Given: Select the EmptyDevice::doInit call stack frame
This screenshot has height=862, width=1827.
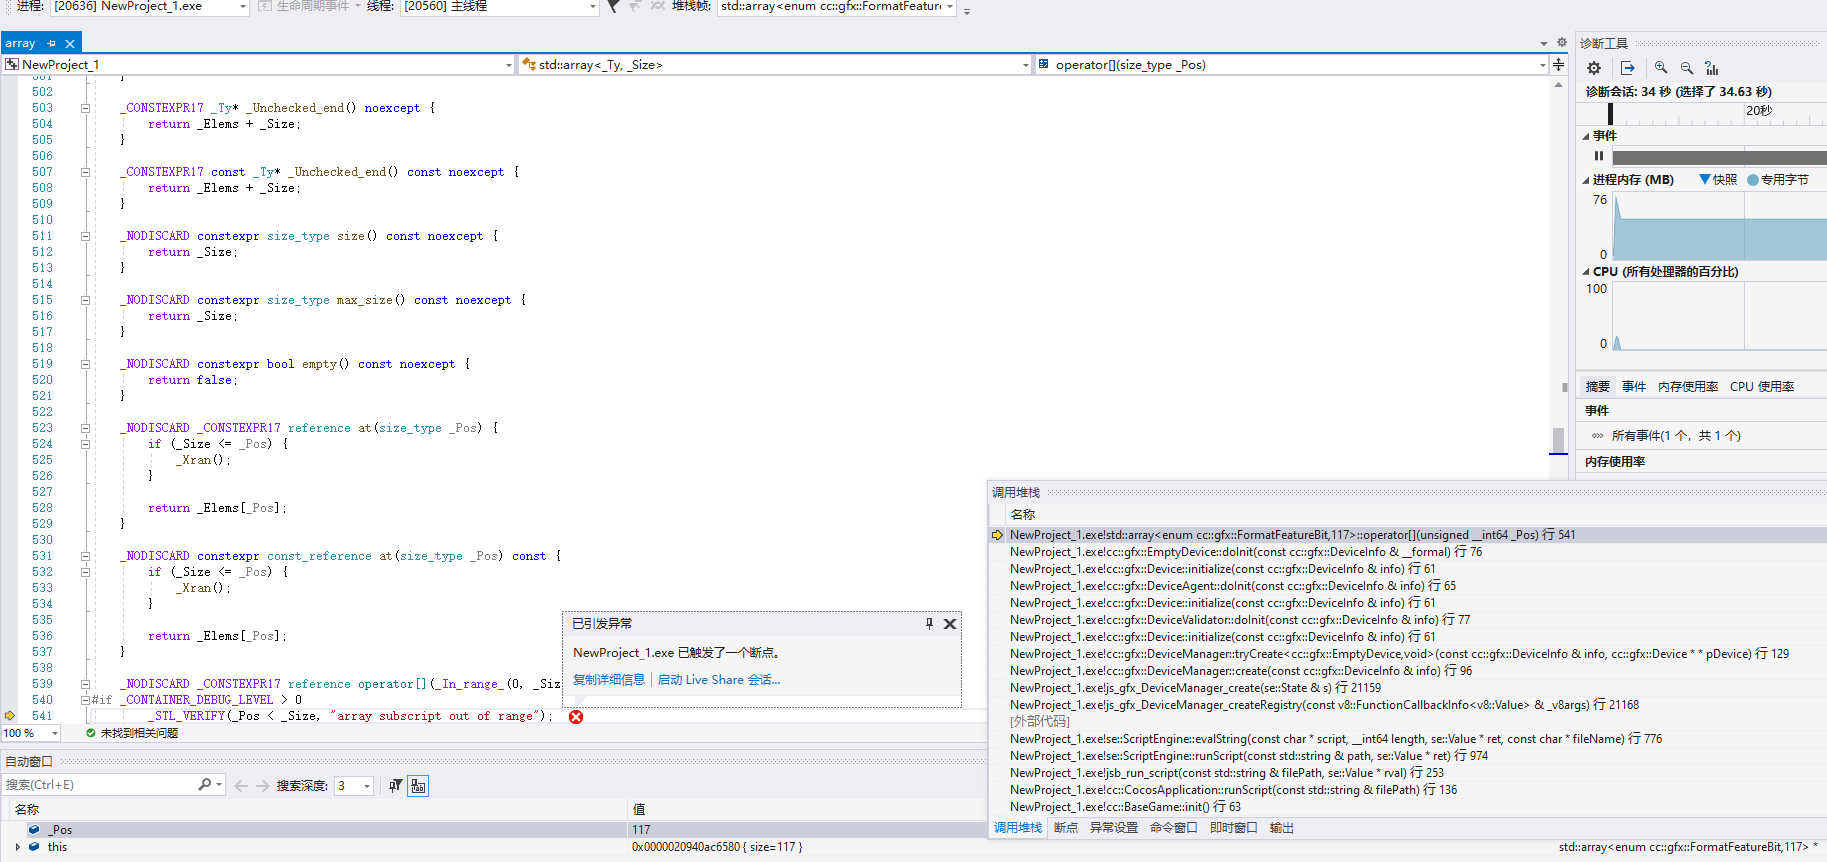Looking at the screenshot, I should [1246, 552].
